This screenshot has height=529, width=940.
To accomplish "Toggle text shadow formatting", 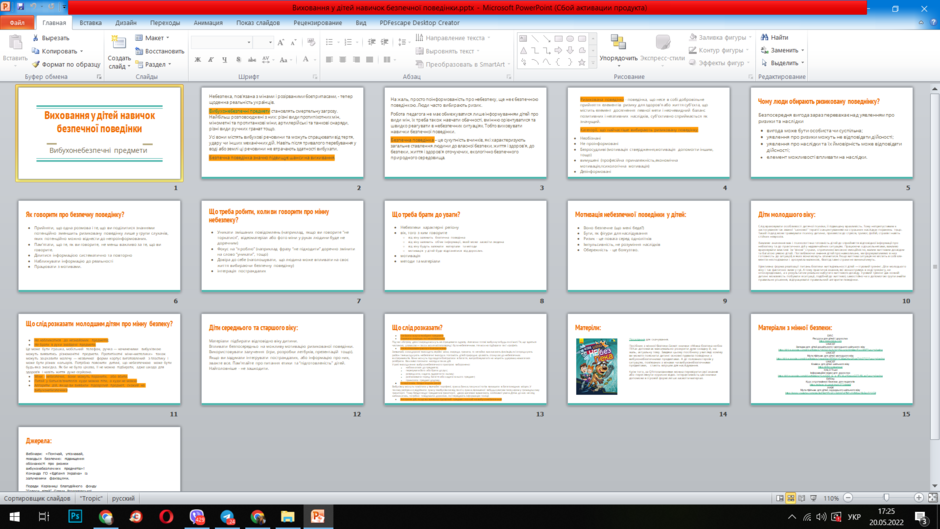I will point(238,60).
